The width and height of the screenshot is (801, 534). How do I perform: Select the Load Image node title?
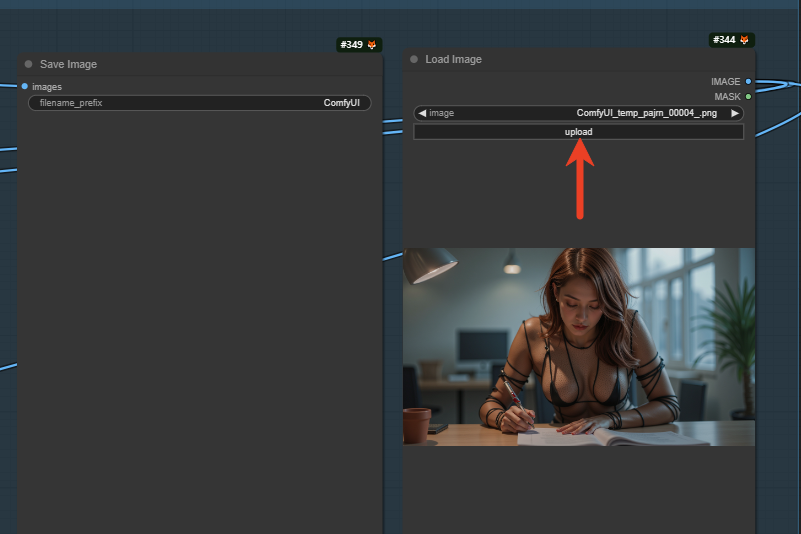pyautogui.click(x=454, y=59)
